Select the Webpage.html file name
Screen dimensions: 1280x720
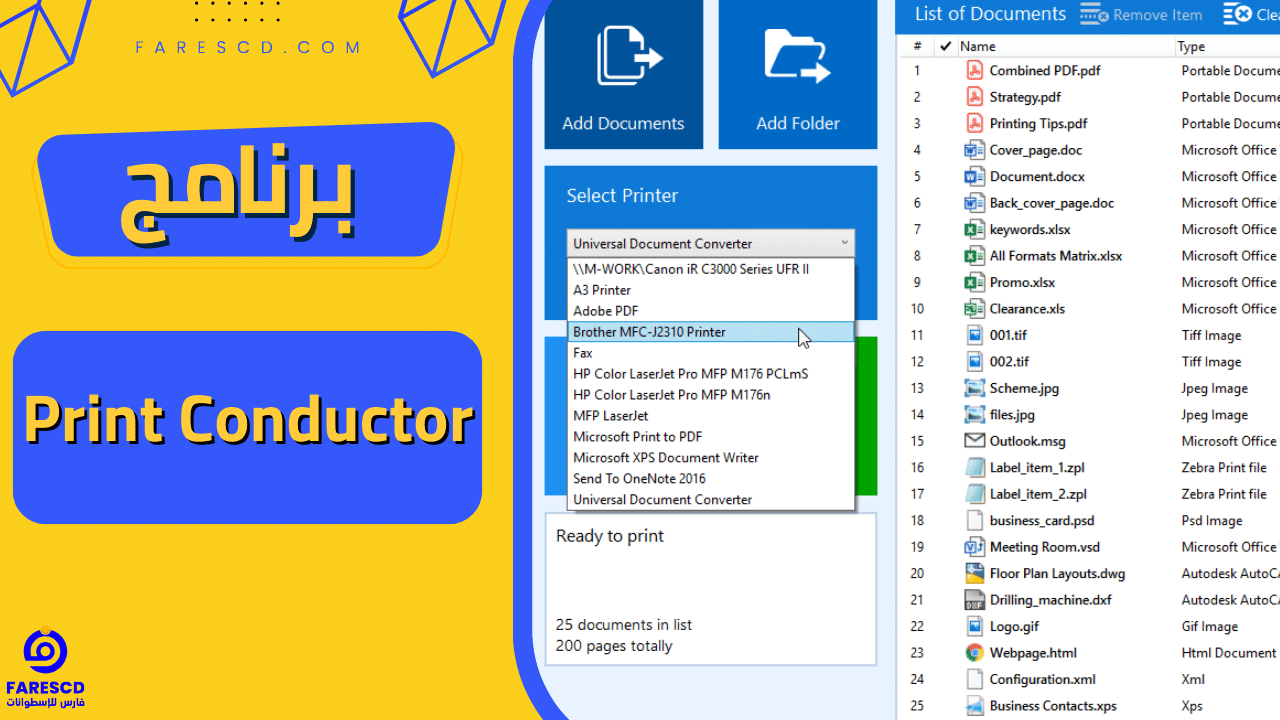point(1033,653)
